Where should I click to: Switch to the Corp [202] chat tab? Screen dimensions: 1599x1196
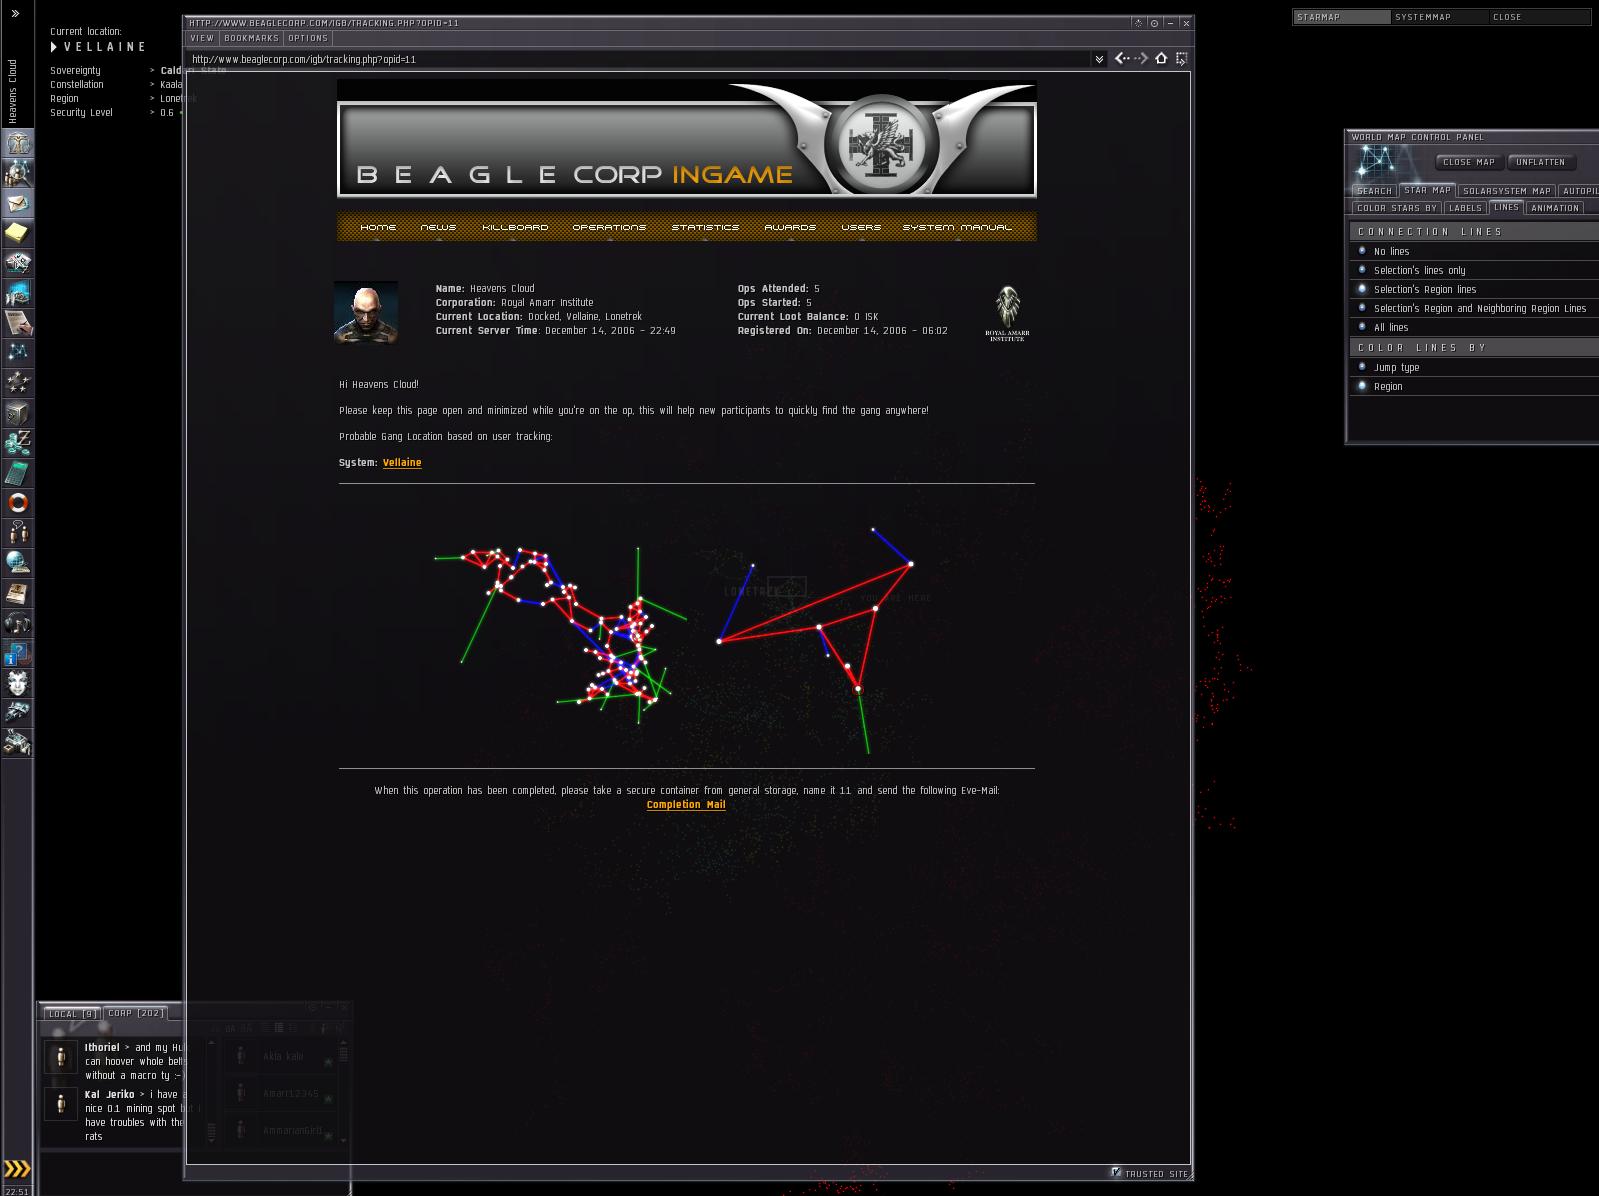[135, 1014]
